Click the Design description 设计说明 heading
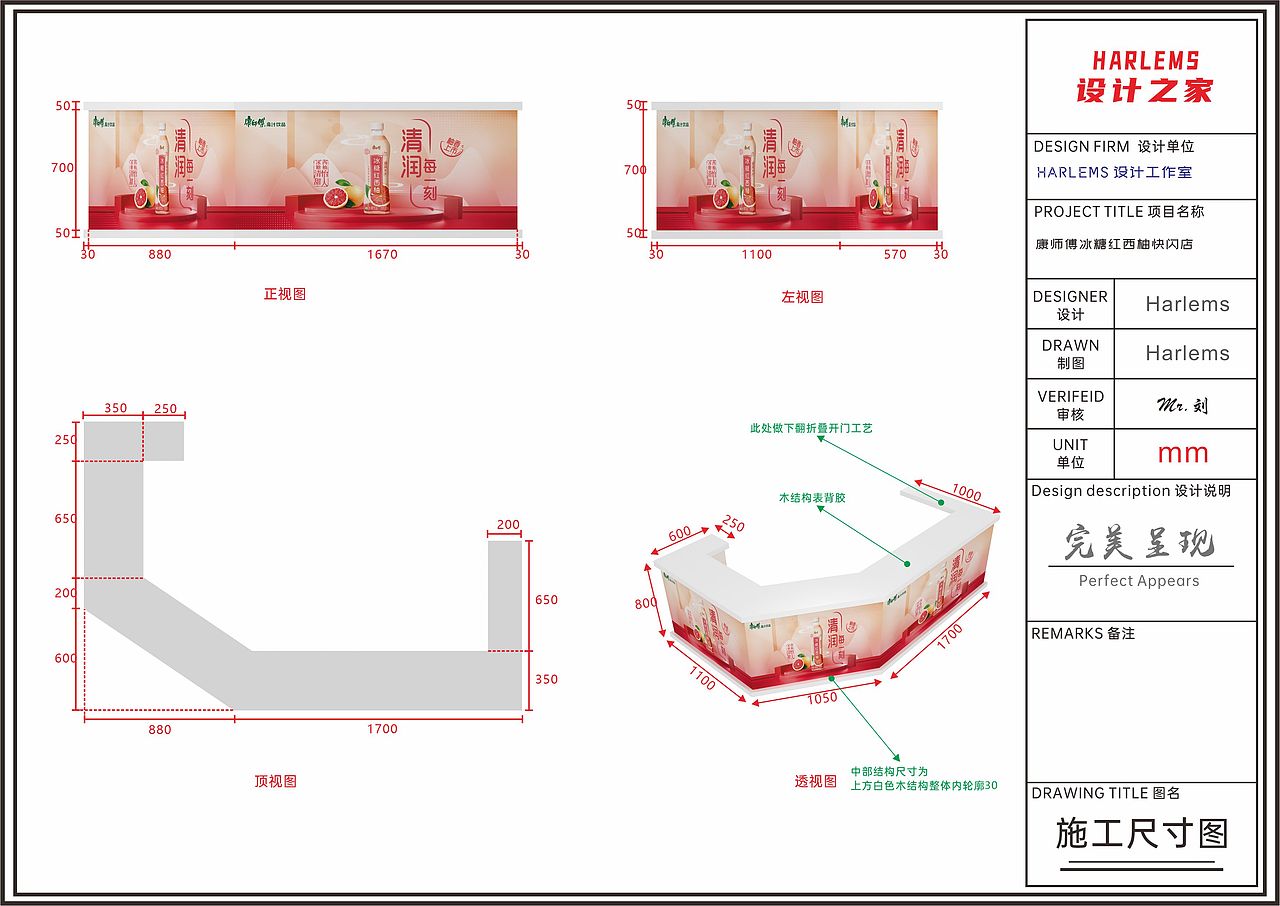Image resolution: width=1280 pixels, height=906 pixels. (1131, 491)
